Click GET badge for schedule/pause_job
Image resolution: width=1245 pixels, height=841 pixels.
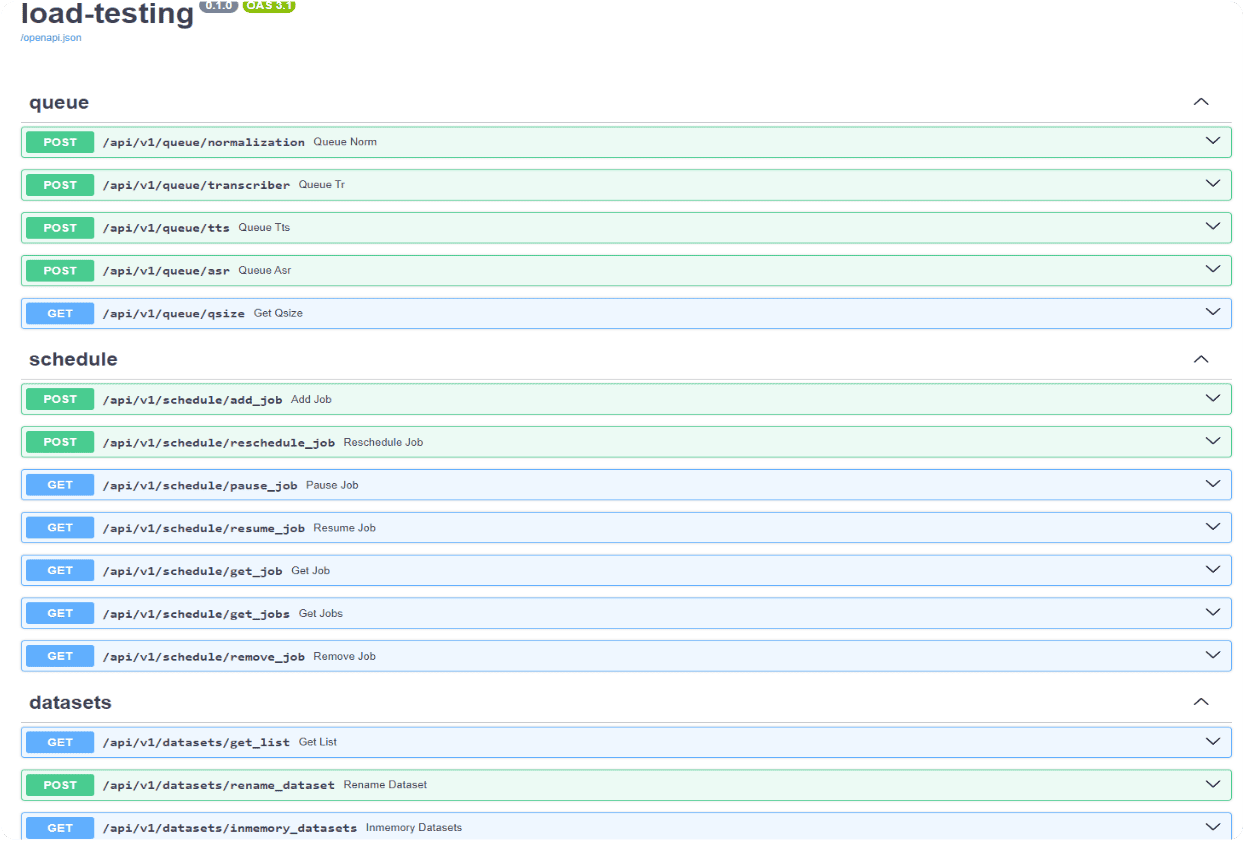[60, 485]
